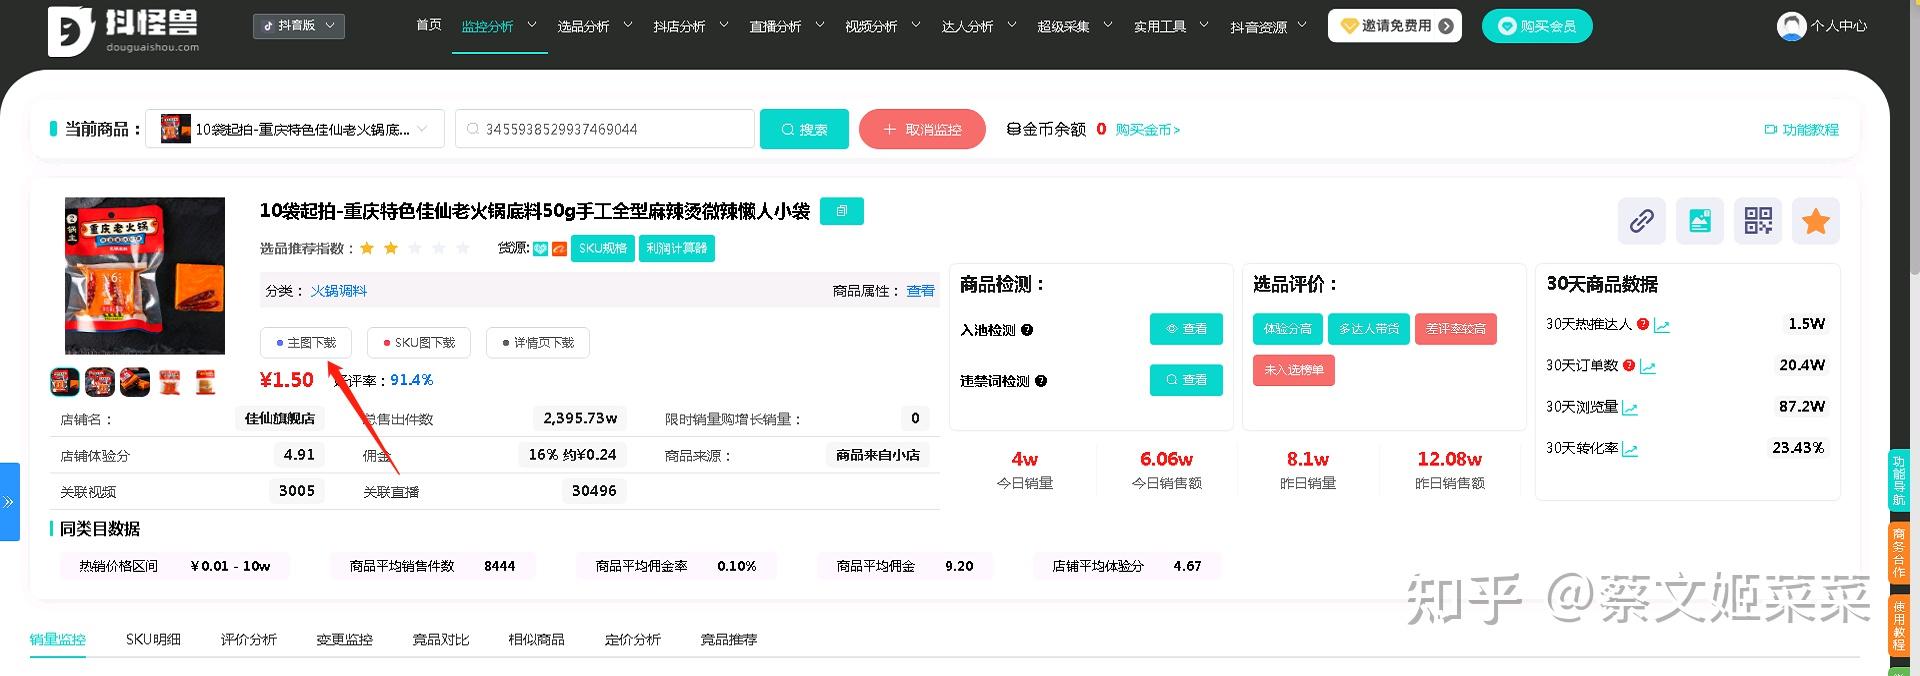Expand the 视频分析 menu

coord(883,27)
